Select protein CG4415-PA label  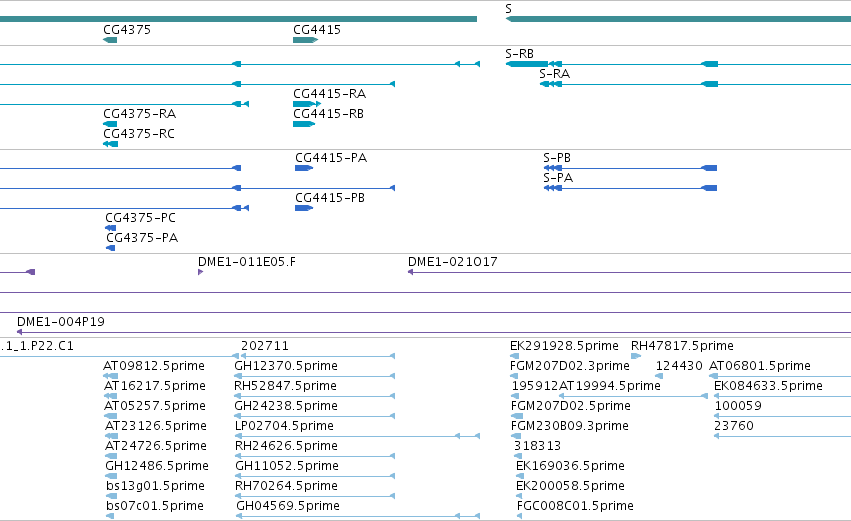(x=331, y=158)
